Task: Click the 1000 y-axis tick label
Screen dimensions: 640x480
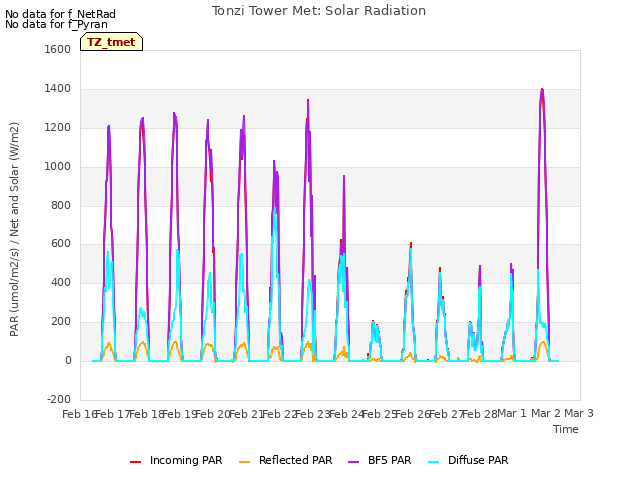Action: tap(58, 167)
